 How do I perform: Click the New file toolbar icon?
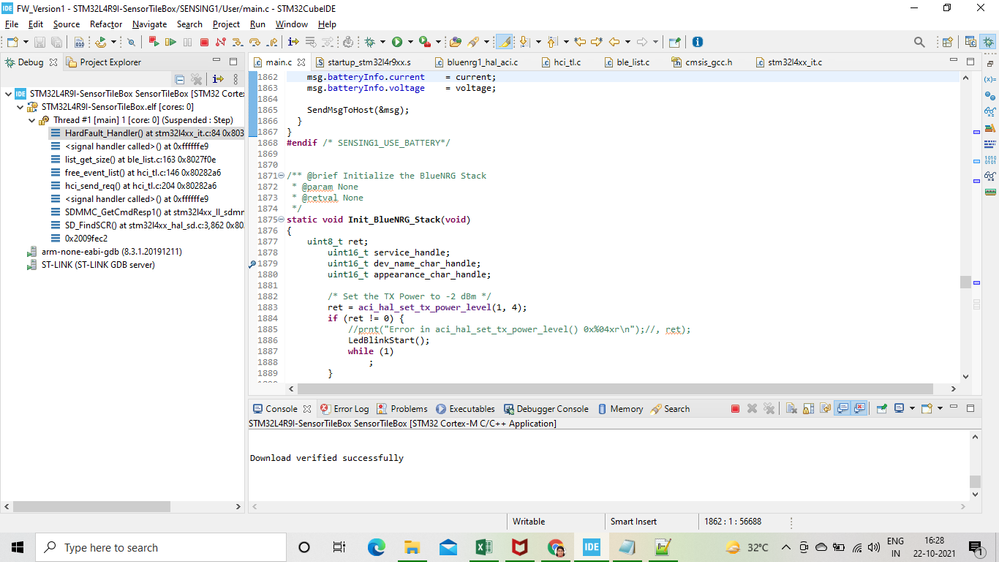[x=13, y=42]
